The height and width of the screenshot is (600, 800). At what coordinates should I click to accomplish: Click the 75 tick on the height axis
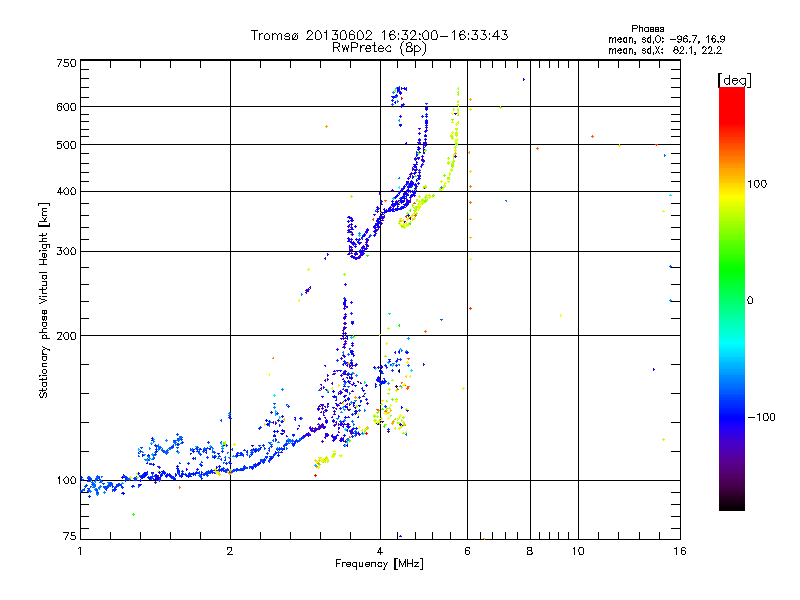(70, 538)
